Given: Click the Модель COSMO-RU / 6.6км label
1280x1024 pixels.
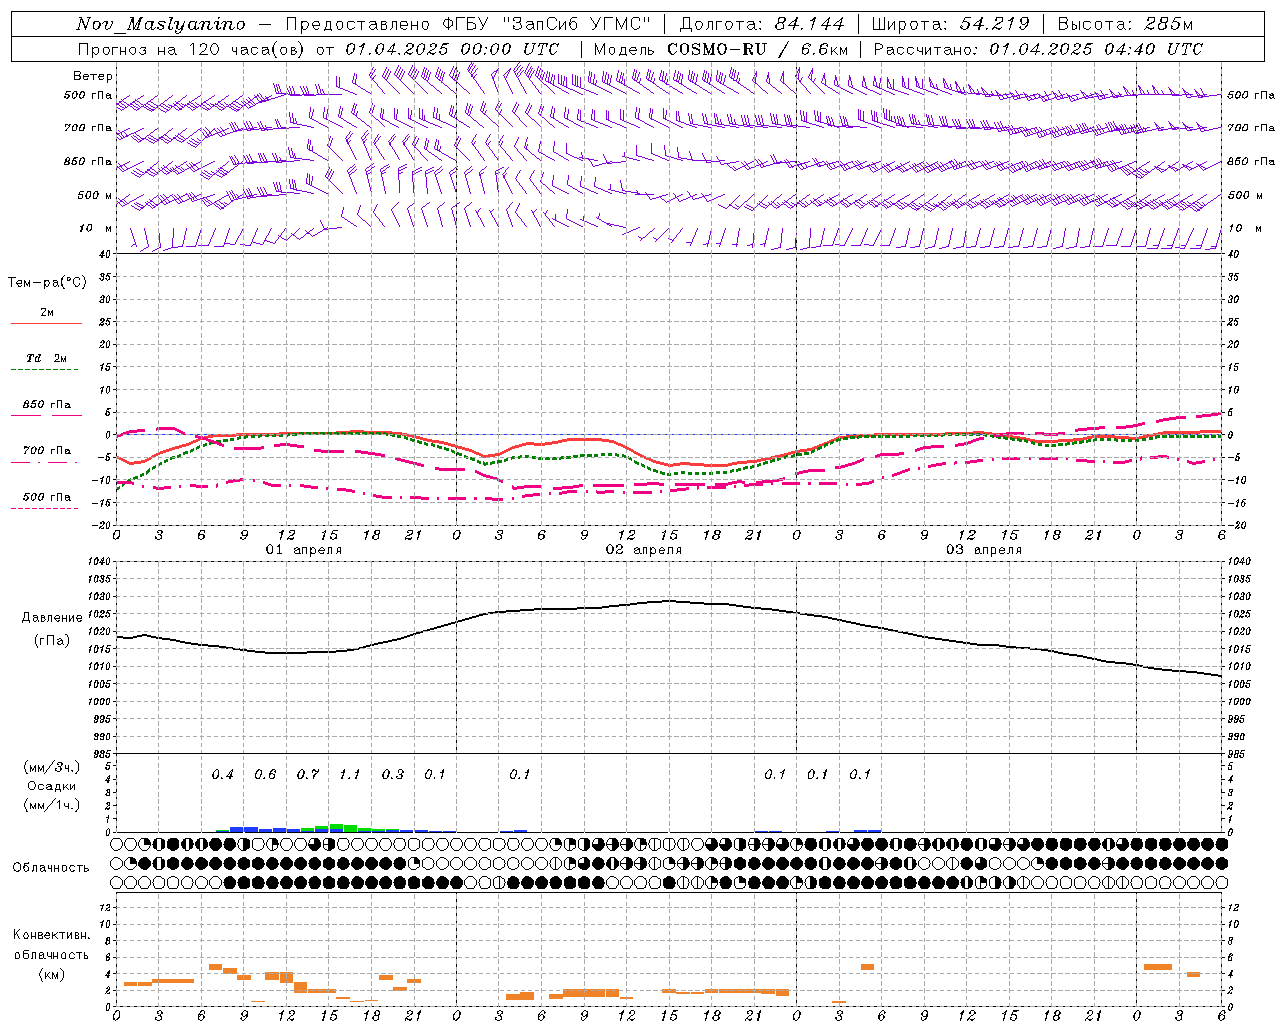Looking at the screenshot, I should pos(721,49).
